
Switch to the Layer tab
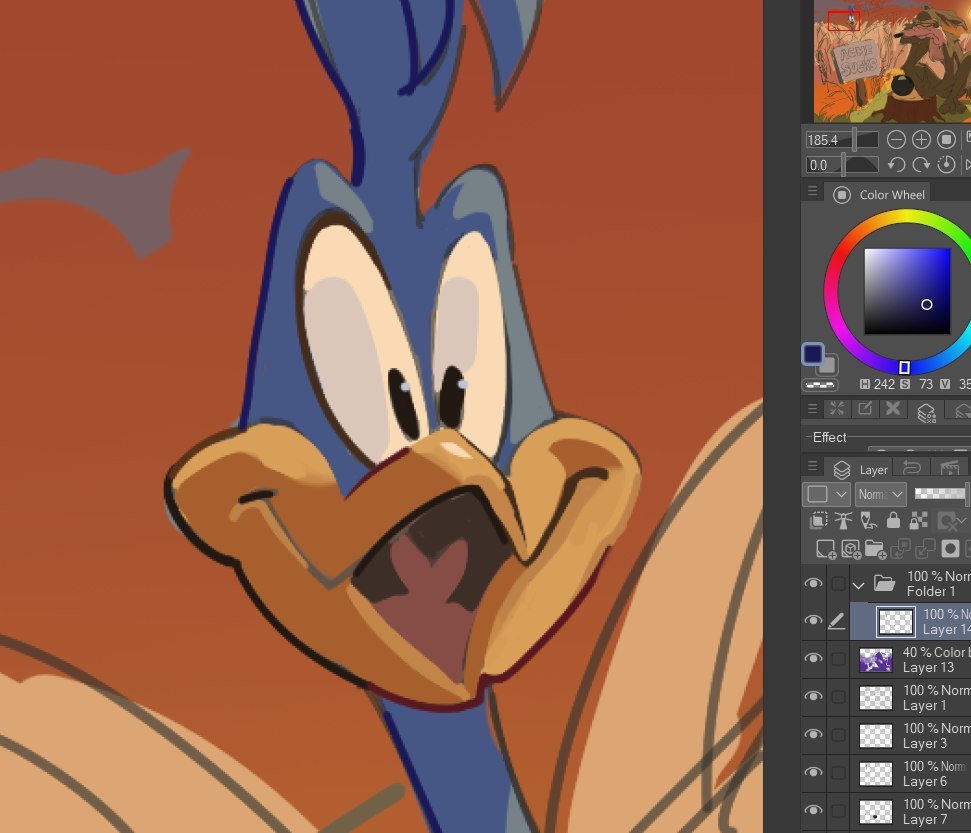pyautogui.click(x=860, y=469)
